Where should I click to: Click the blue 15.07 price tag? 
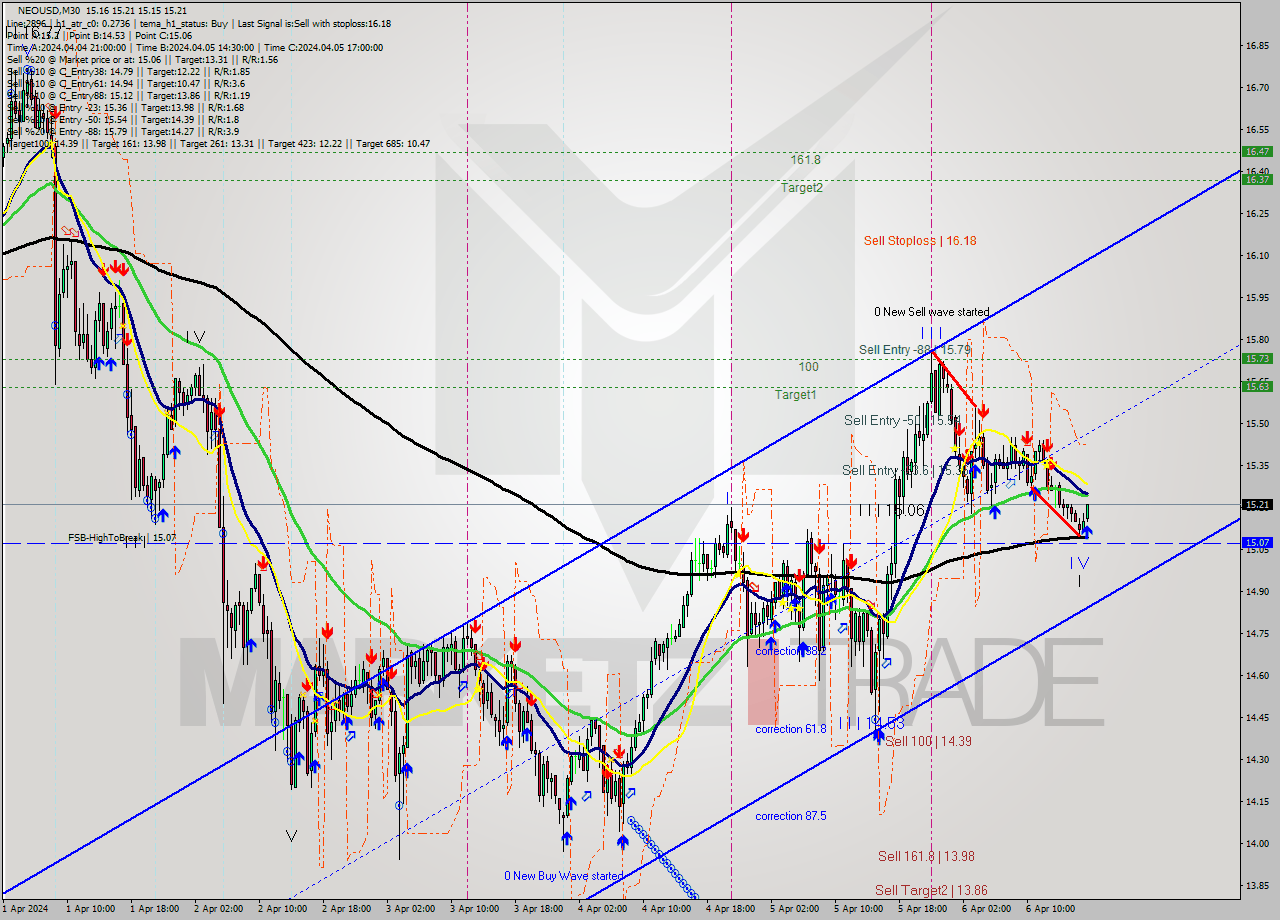[x=1257, y=543]
